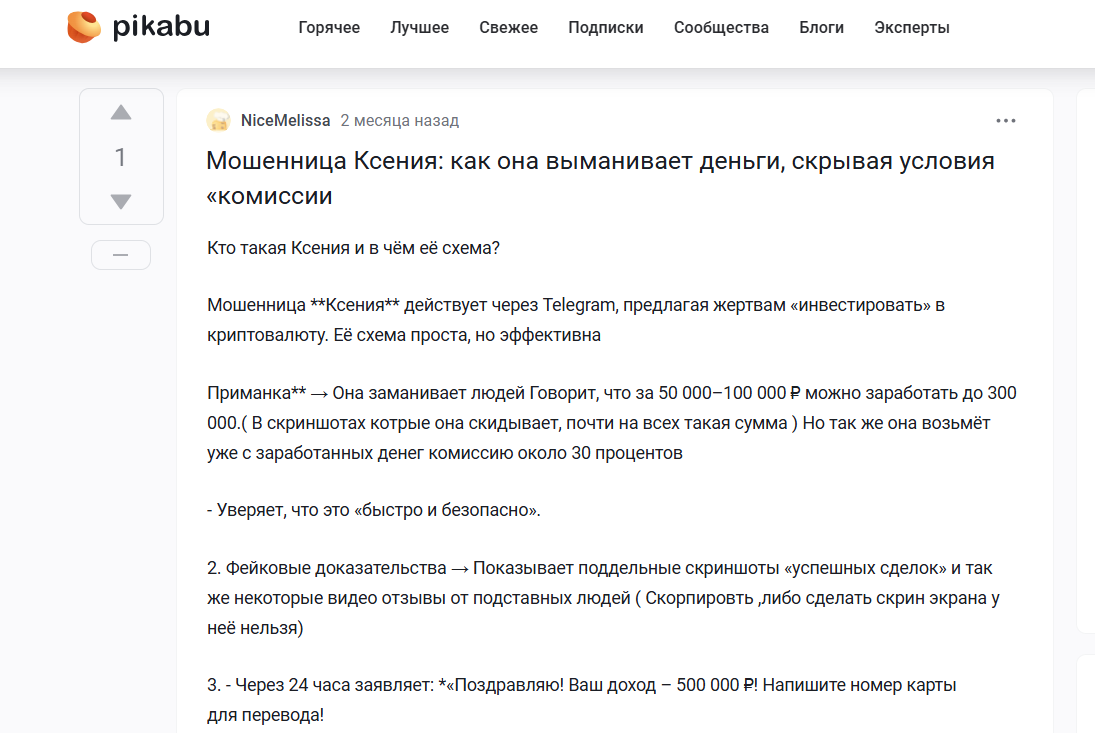Open the "Сообщества" page
The image size is (1095, 733).
point(721,27)
